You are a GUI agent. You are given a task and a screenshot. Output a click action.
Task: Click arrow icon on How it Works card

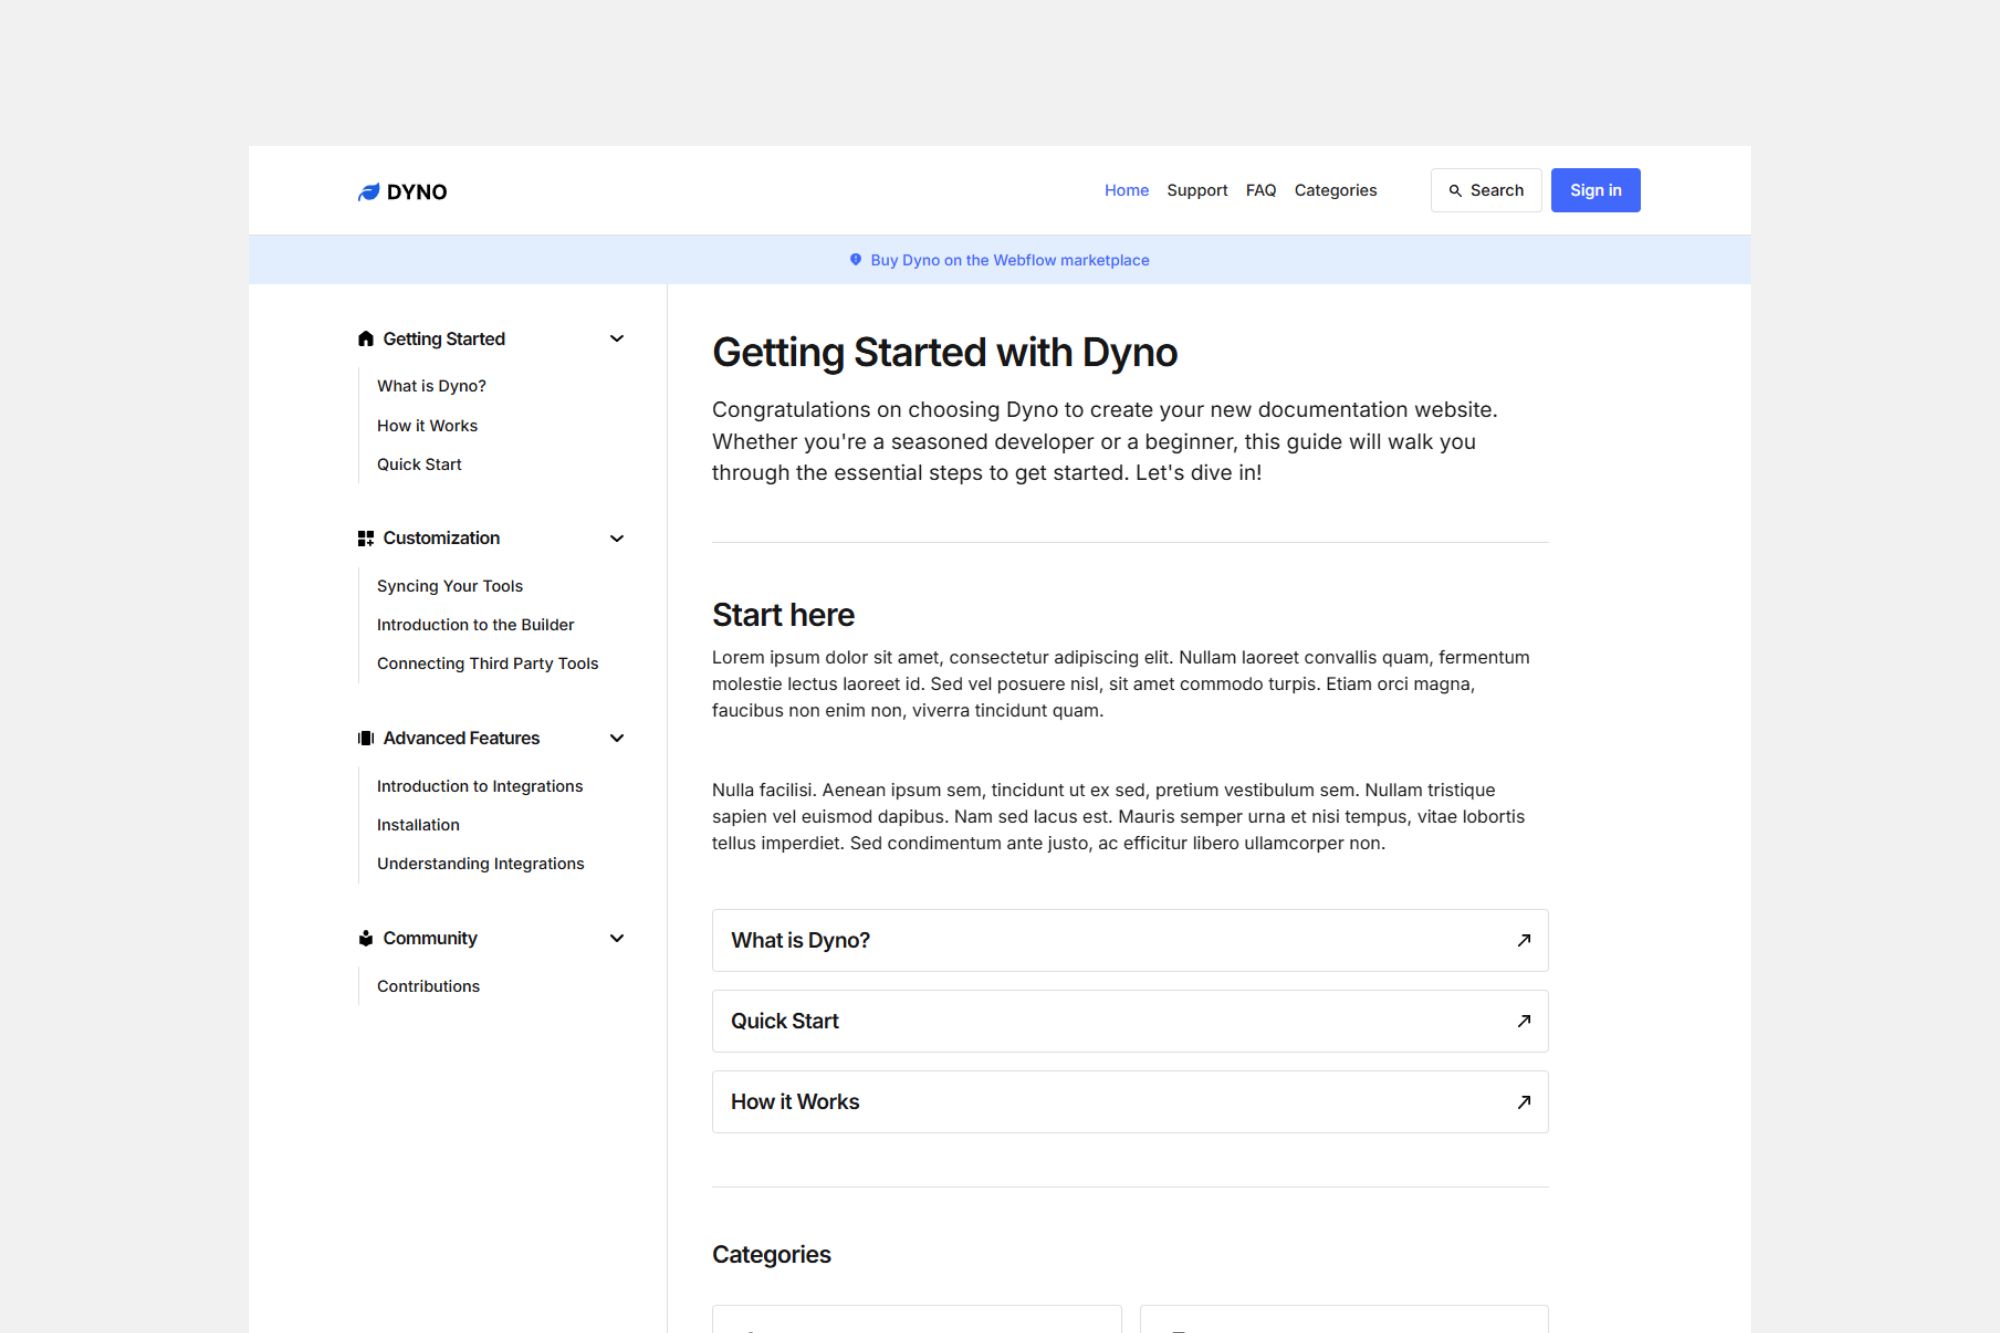(1523, 1102)
